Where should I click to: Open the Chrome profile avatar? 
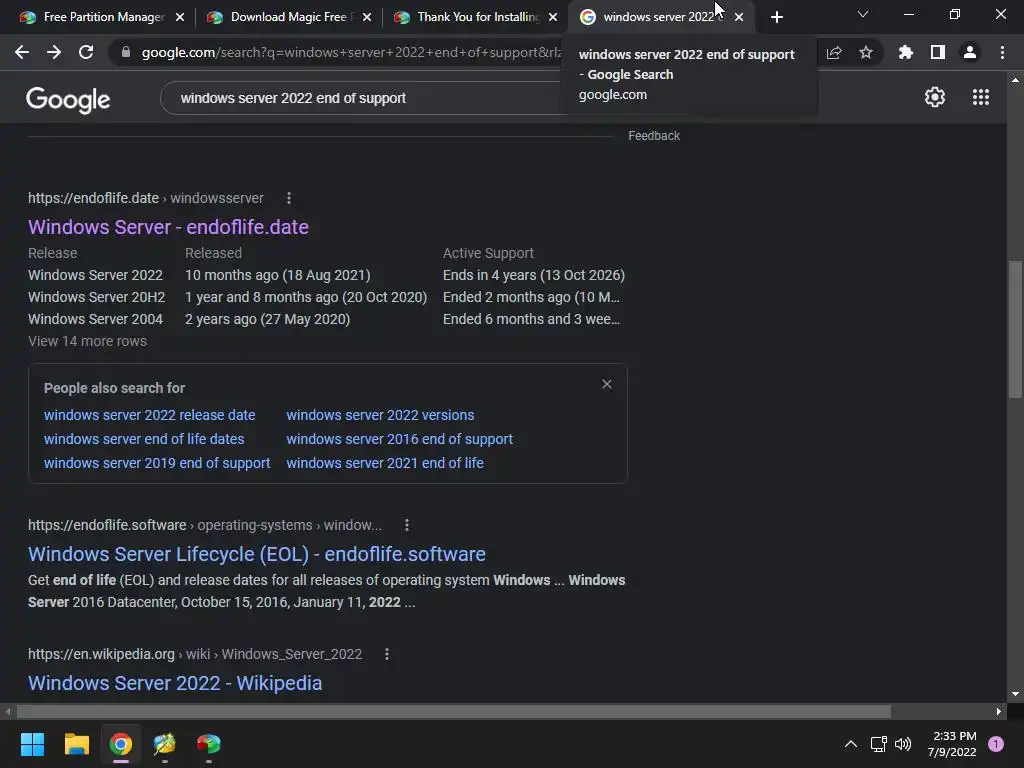pyautogui.click(x=970, y=52)
